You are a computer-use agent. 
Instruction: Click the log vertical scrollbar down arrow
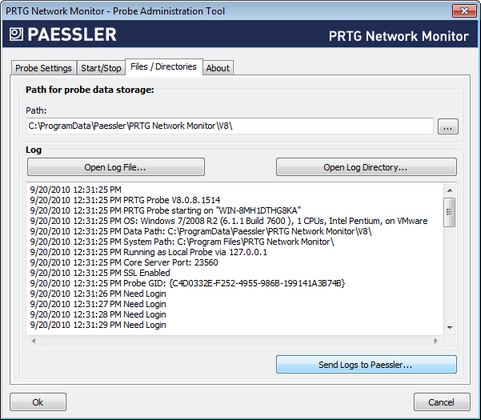[x=449, y=327]
